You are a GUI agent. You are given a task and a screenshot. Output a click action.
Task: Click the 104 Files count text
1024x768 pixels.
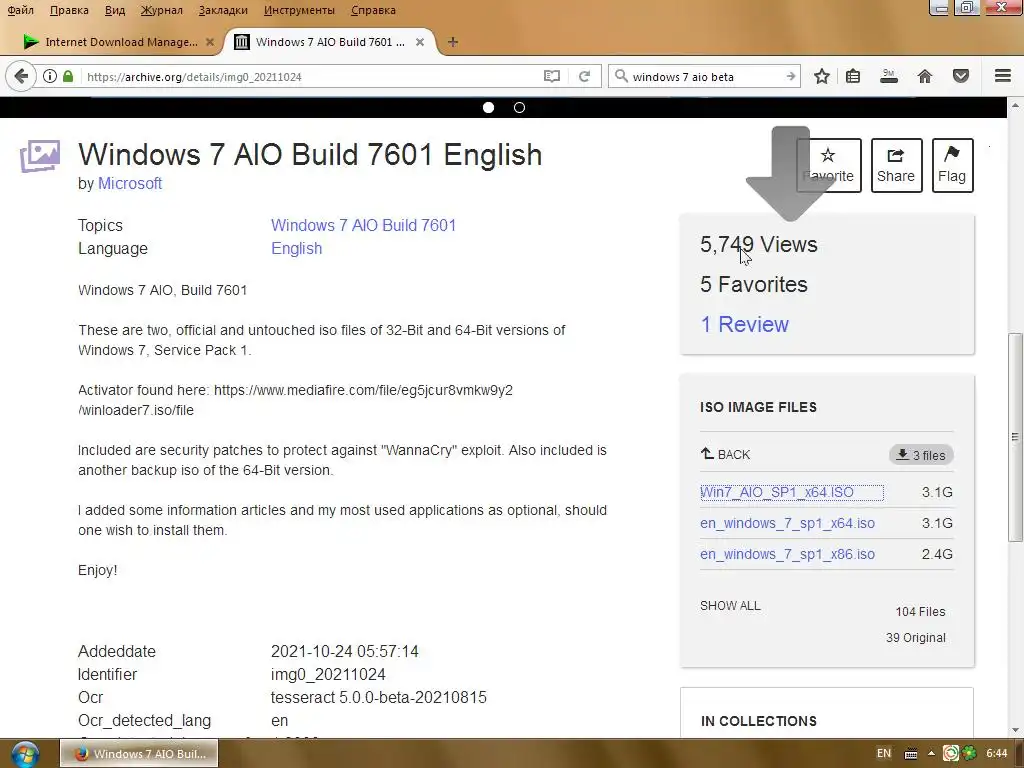pyautogui.click(x=920, y=612)
